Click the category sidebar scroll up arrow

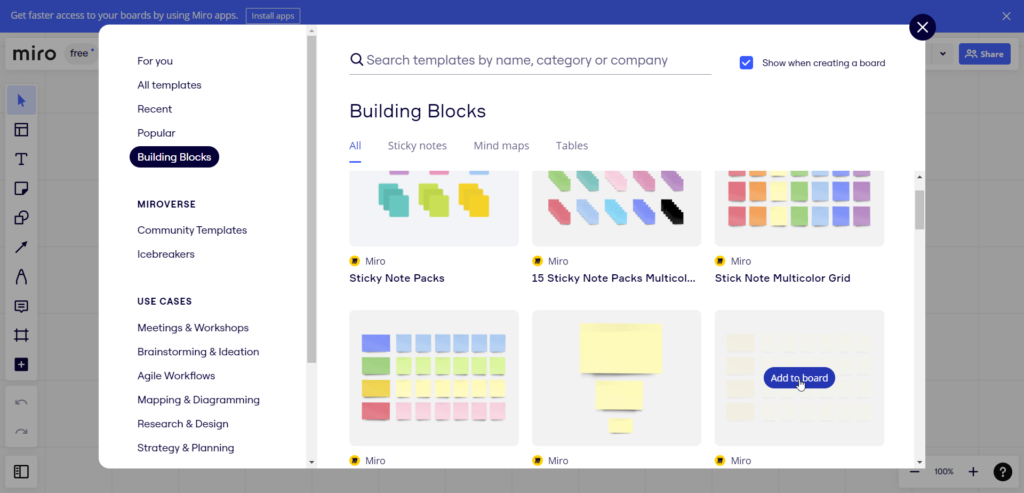pos(312,30)
